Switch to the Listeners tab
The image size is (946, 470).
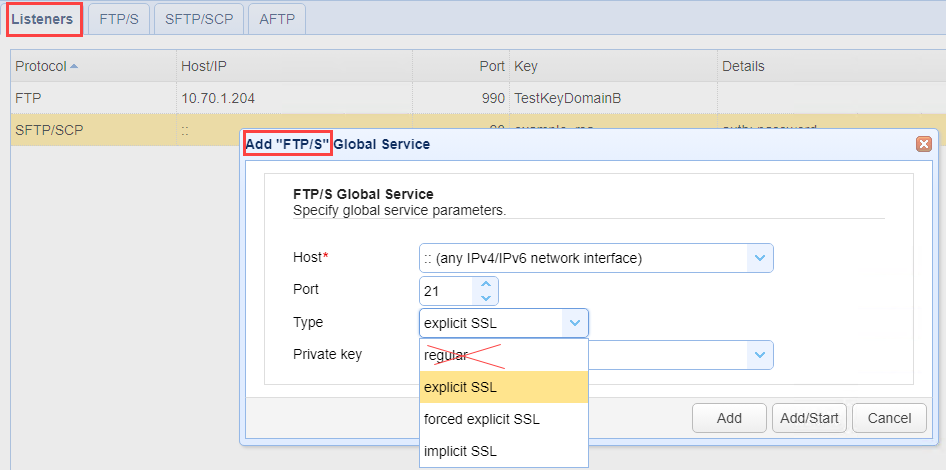coord(42,19)
